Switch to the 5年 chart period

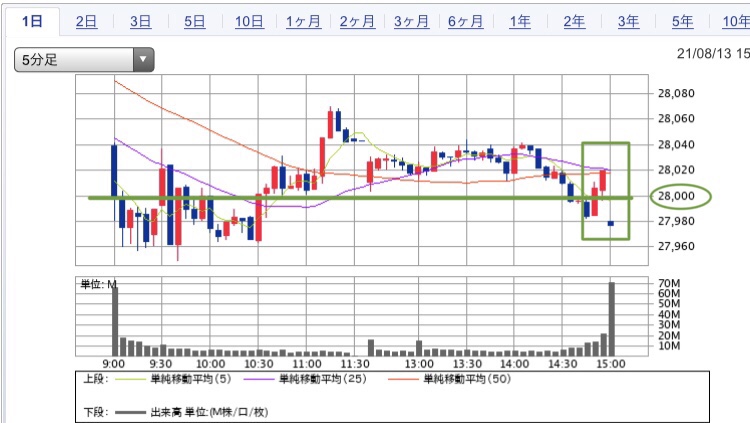point(682,22)
